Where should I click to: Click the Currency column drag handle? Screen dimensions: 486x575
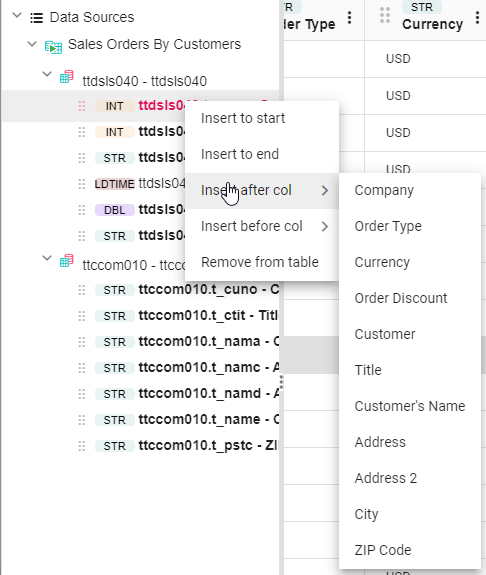coord(385,15)
